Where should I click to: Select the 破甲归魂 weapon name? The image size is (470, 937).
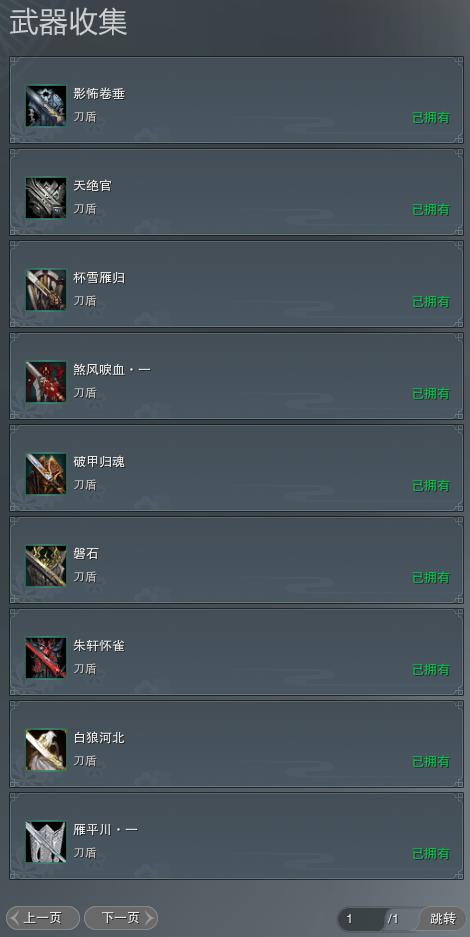click(99, 462)
